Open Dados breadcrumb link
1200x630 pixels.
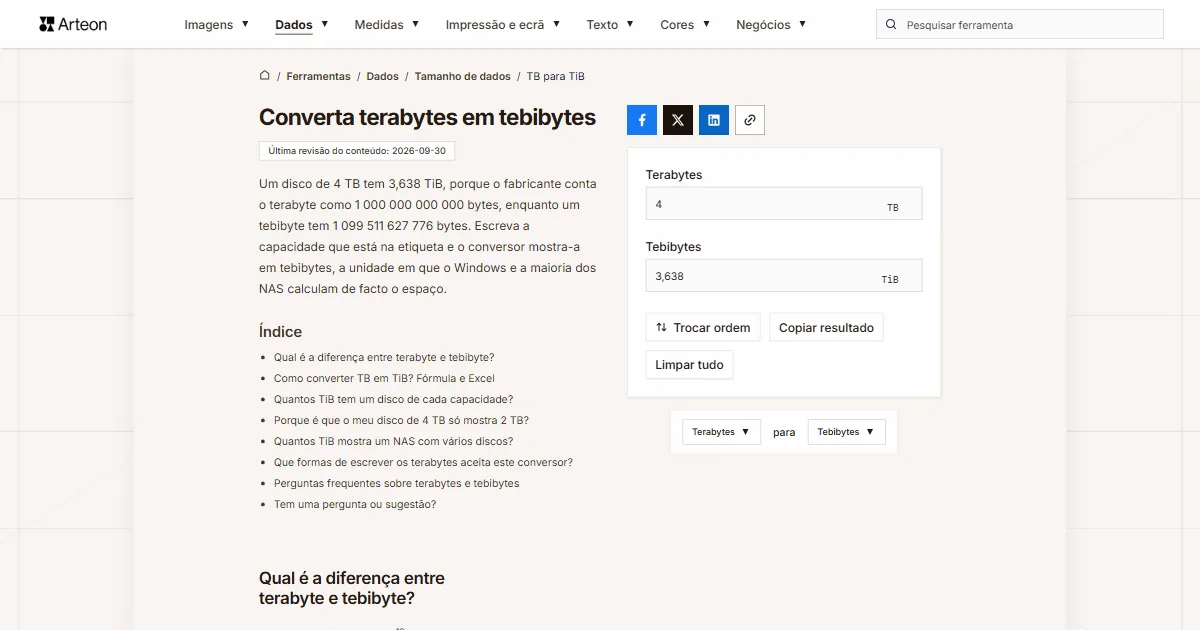coord(382,76)
